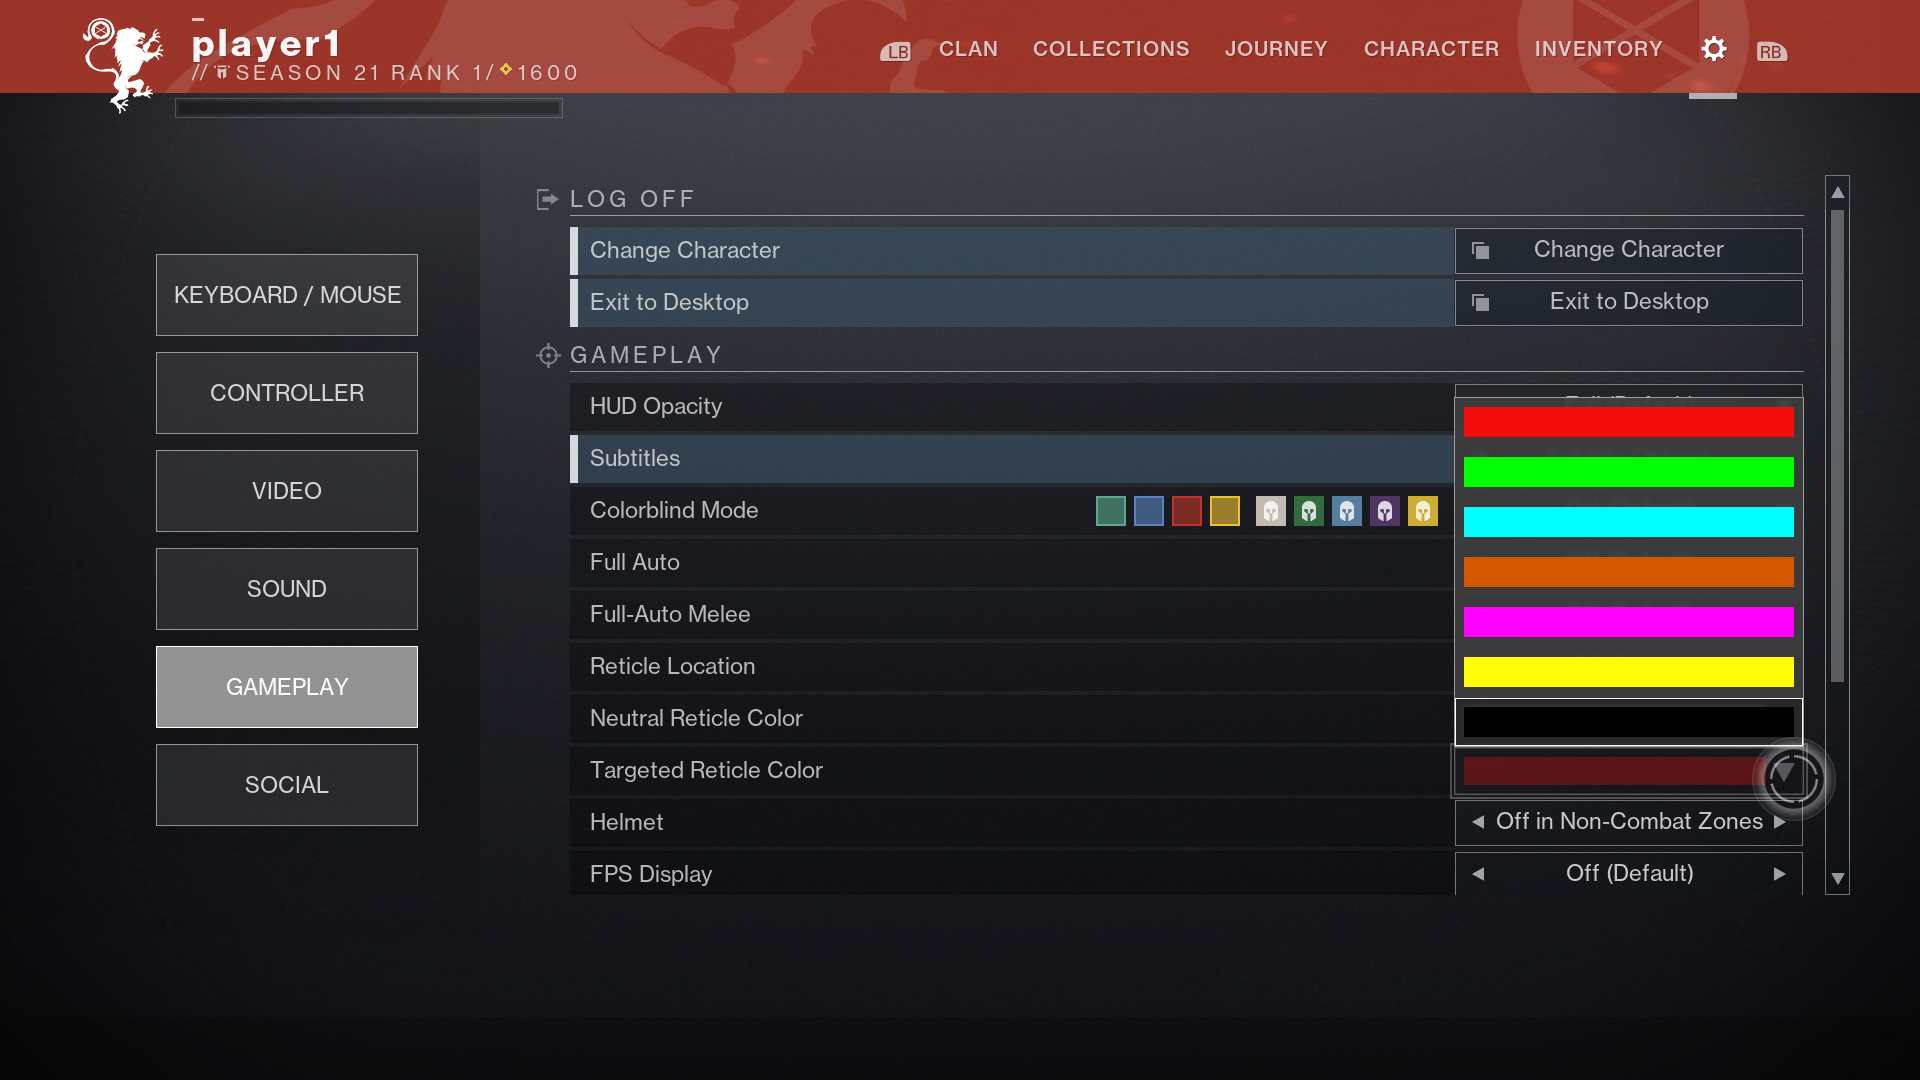Toggle the SOCIAL settings menu
The image size is (1920, 1080).
click(x=286, y=785)
